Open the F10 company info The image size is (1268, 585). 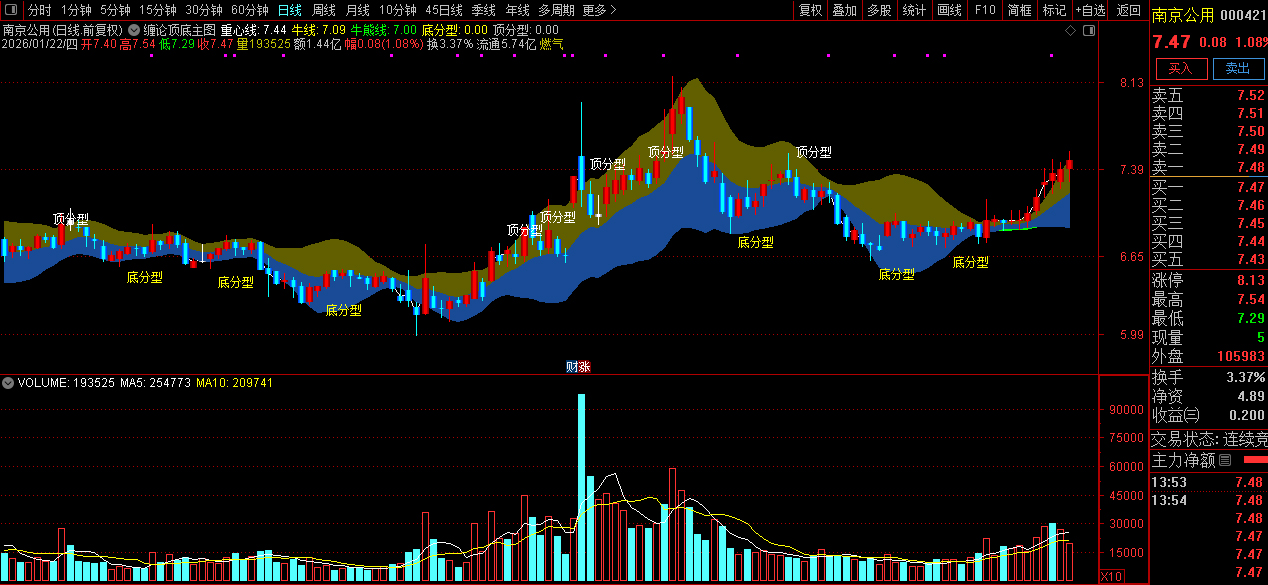(x=985, y=10)
